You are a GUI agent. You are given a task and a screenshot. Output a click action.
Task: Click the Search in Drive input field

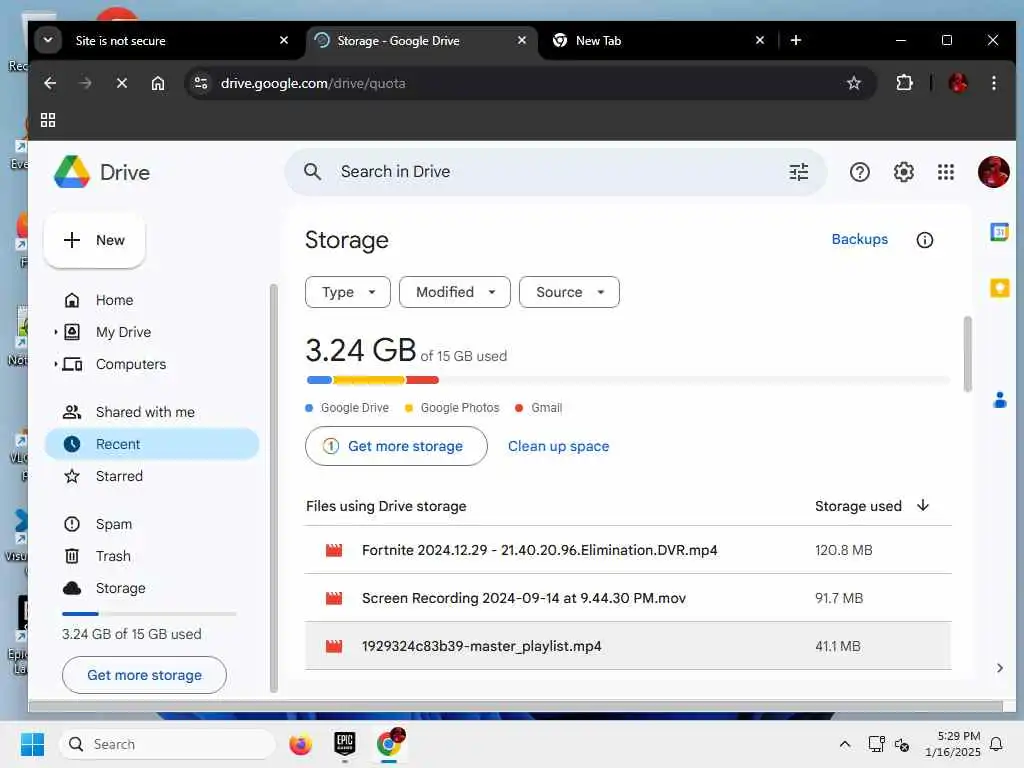[555, 172]
